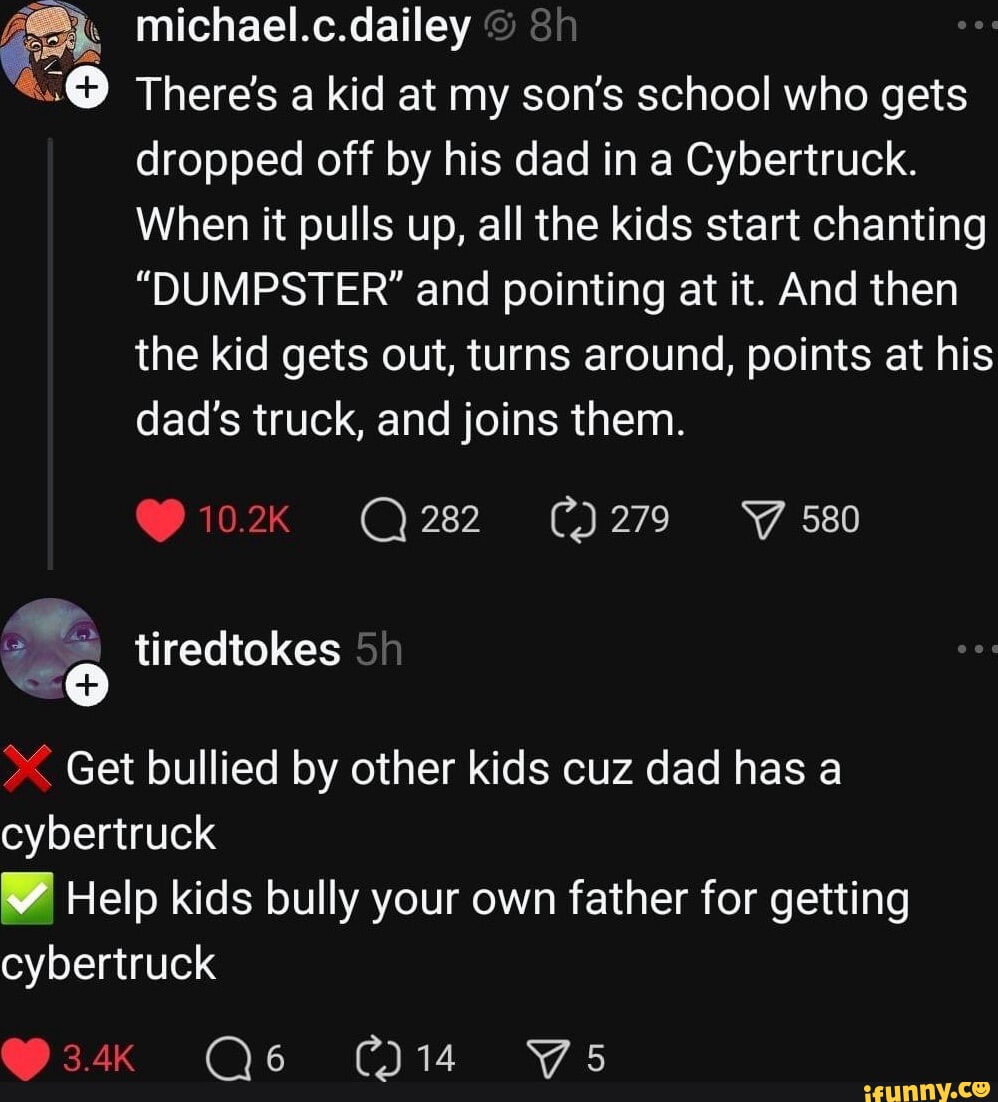View michael.c.dailey's avatar picture
The image size is (998, 1102).
(46, 50)
